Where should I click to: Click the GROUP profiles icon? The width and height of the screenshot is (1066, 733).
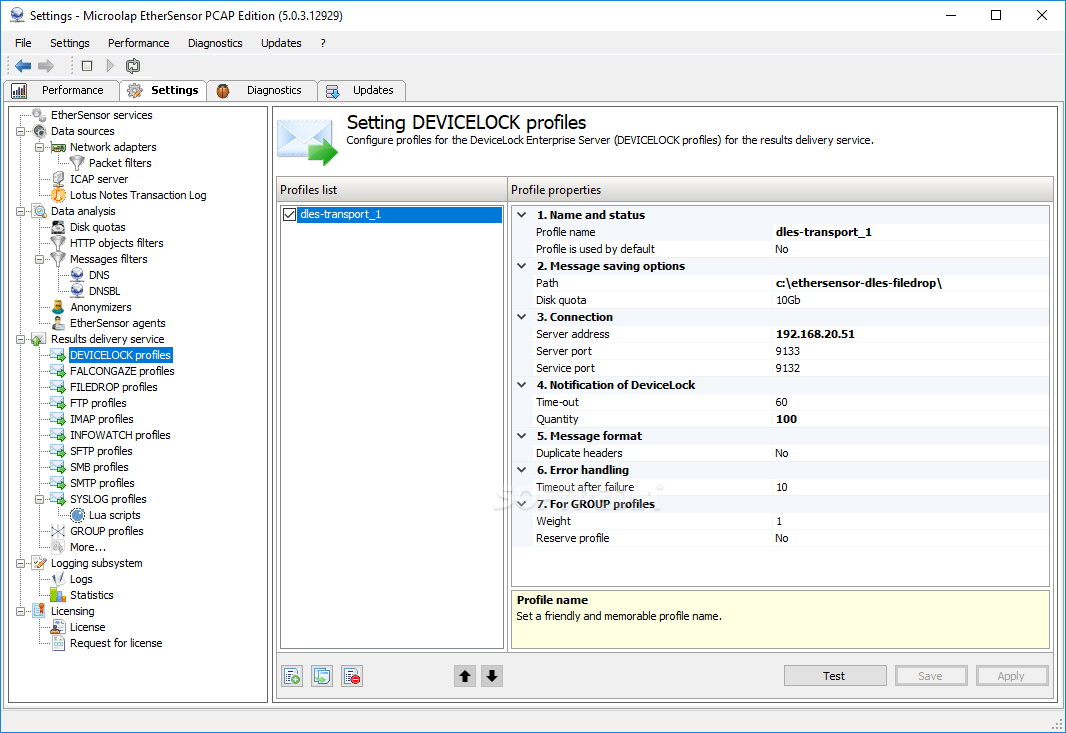point(58,530)
